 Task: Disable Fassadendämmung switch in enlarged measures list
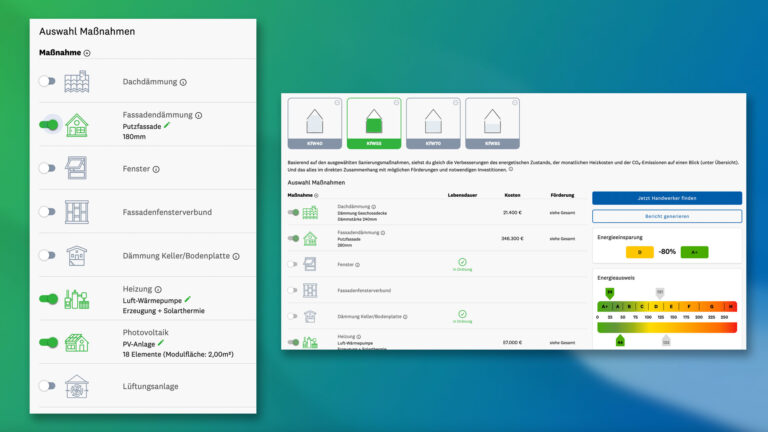tap(48, 125)
